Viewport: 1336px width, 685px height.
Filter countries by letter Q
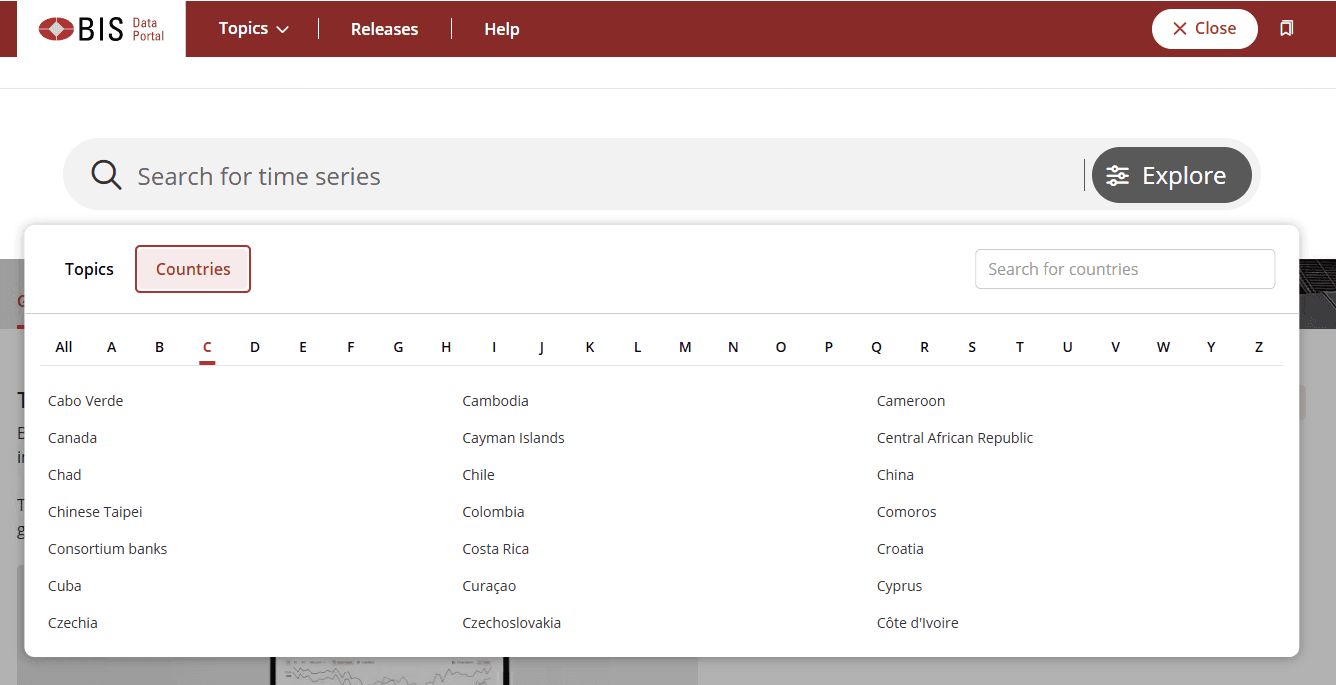(876, 347)
